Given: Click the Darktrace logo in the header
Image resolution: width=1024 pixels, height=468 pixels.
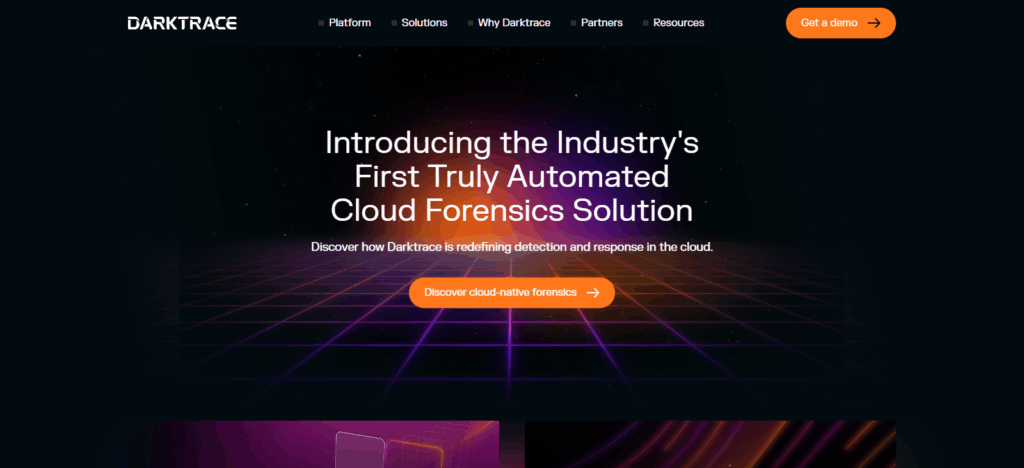Looking at the screenshot, I should (182, 23).
